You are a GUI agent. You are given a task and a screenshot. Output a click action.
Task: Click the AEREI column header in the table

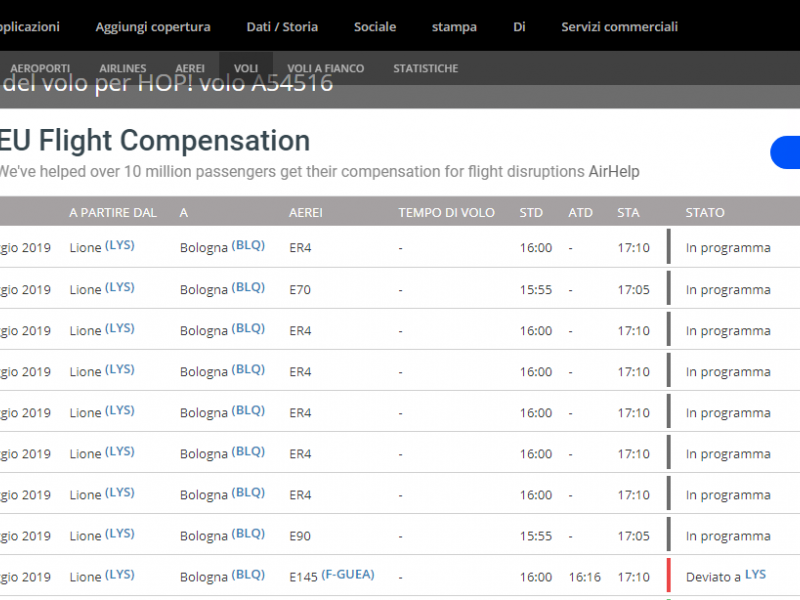pos(306,212)
